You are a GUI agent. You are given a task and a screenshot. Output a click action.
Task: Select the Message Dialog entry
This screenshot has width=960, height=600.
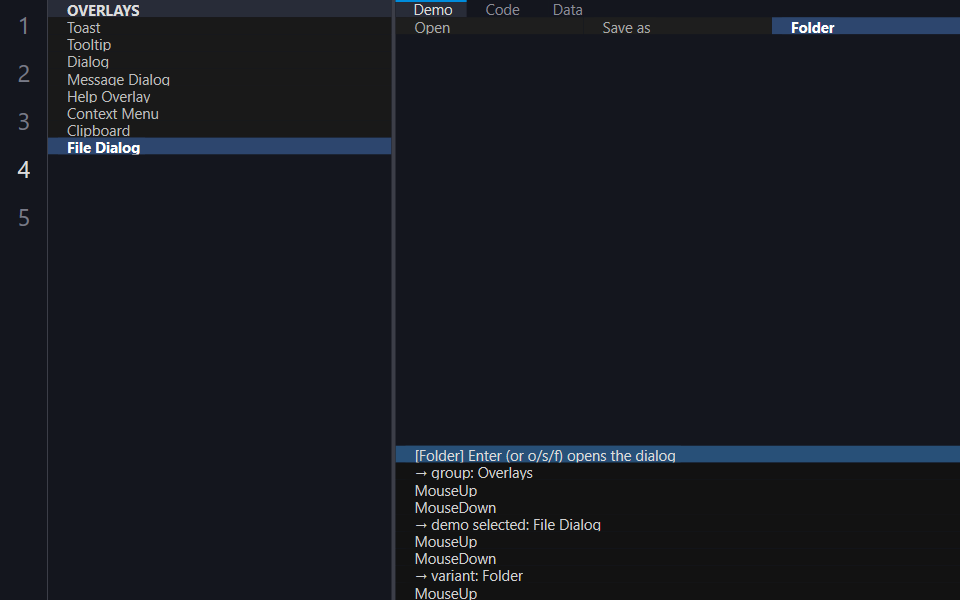219,79
